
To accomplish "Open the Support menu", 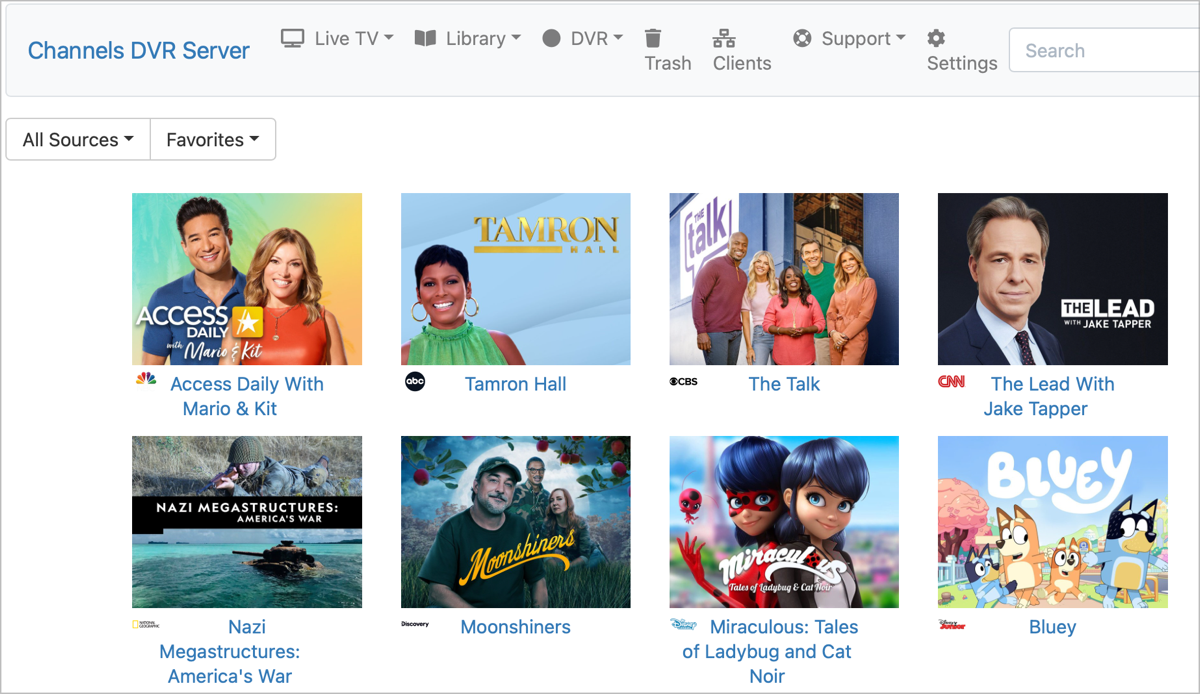I will click(x=849, y=39).
